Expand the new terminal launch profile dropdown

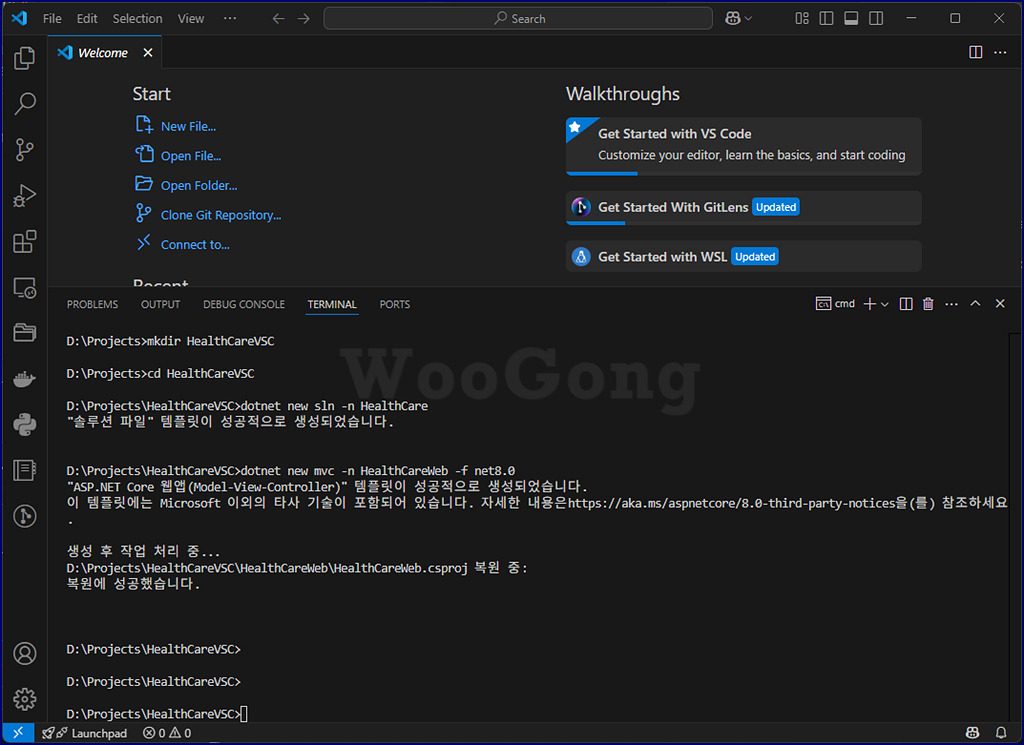pos(885,304)
